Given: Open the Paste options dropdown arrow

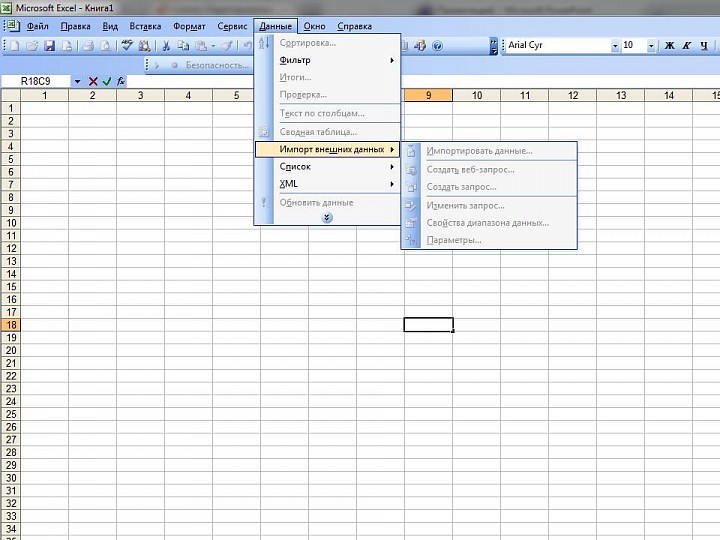Looking at the screenshot, I should coord(213,45).
